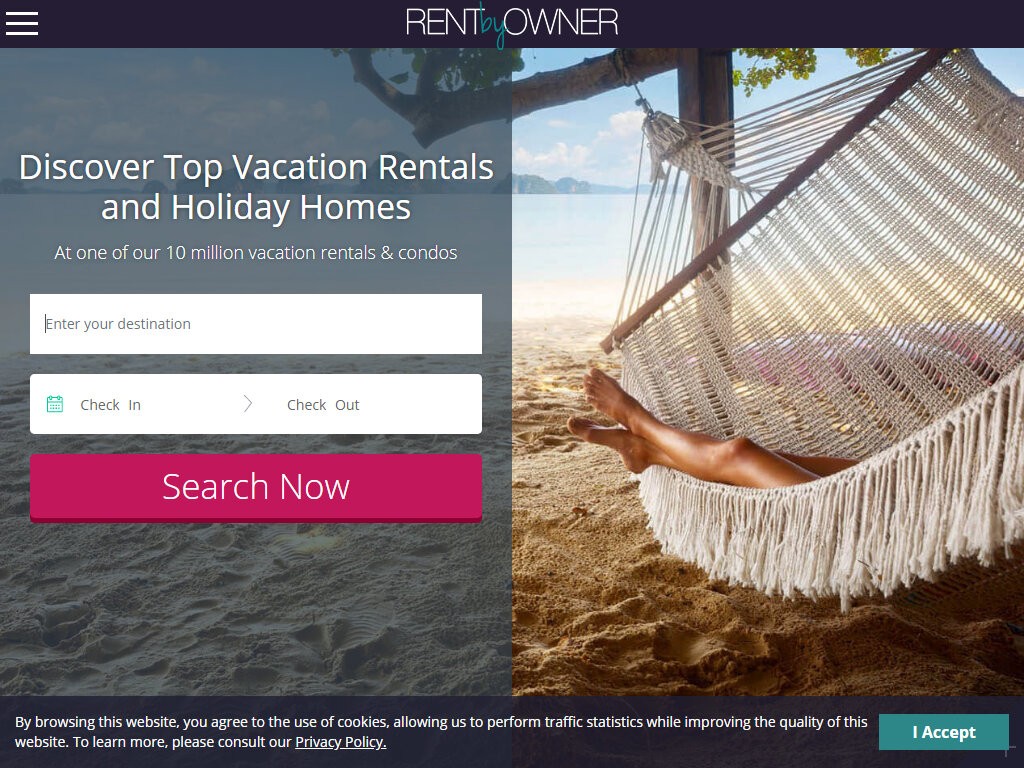Viewport: 1024px width, 768px height.
Task: Open the Privacy Policy link
Action: [340, 742]
